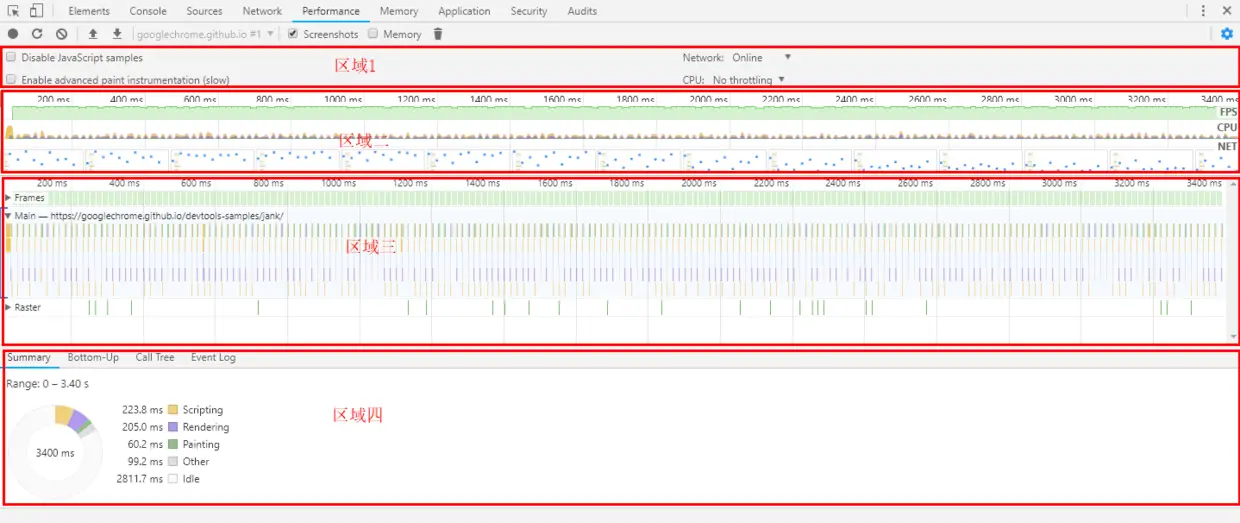The image size is (1240, 523).
Task: Click the CPU chart label in overview
Action: (x=1227, y=128)
